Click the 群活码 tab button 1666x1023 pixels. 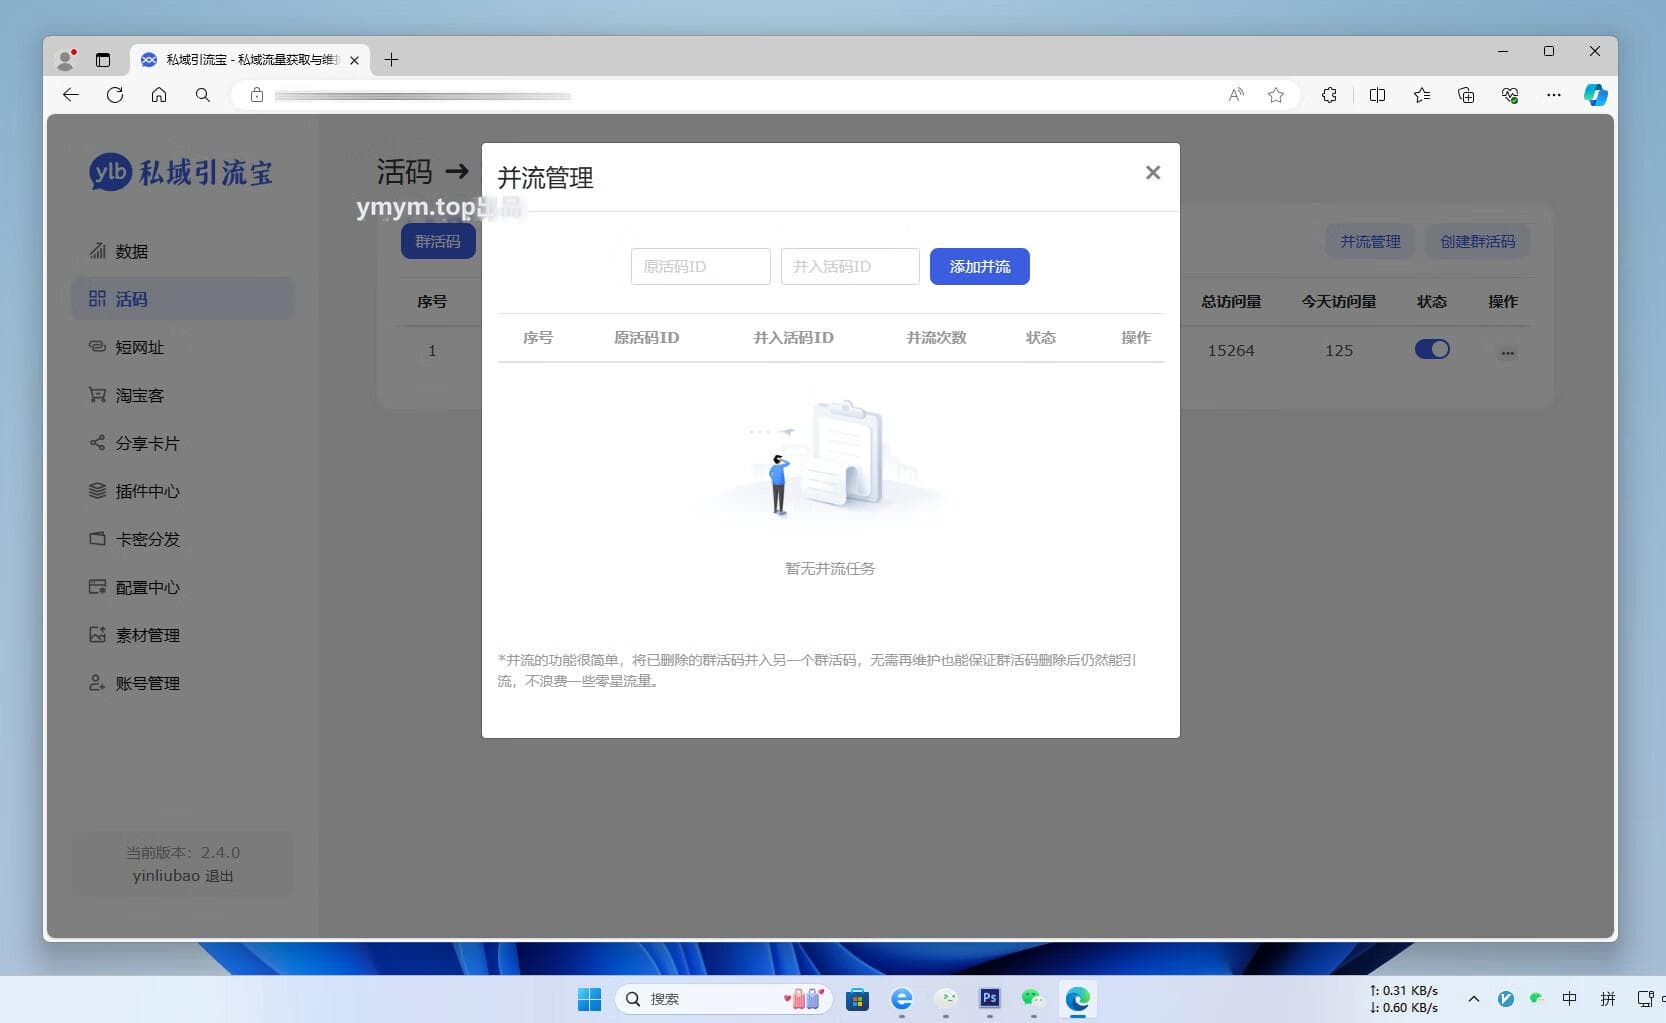(x=438, y=241)
